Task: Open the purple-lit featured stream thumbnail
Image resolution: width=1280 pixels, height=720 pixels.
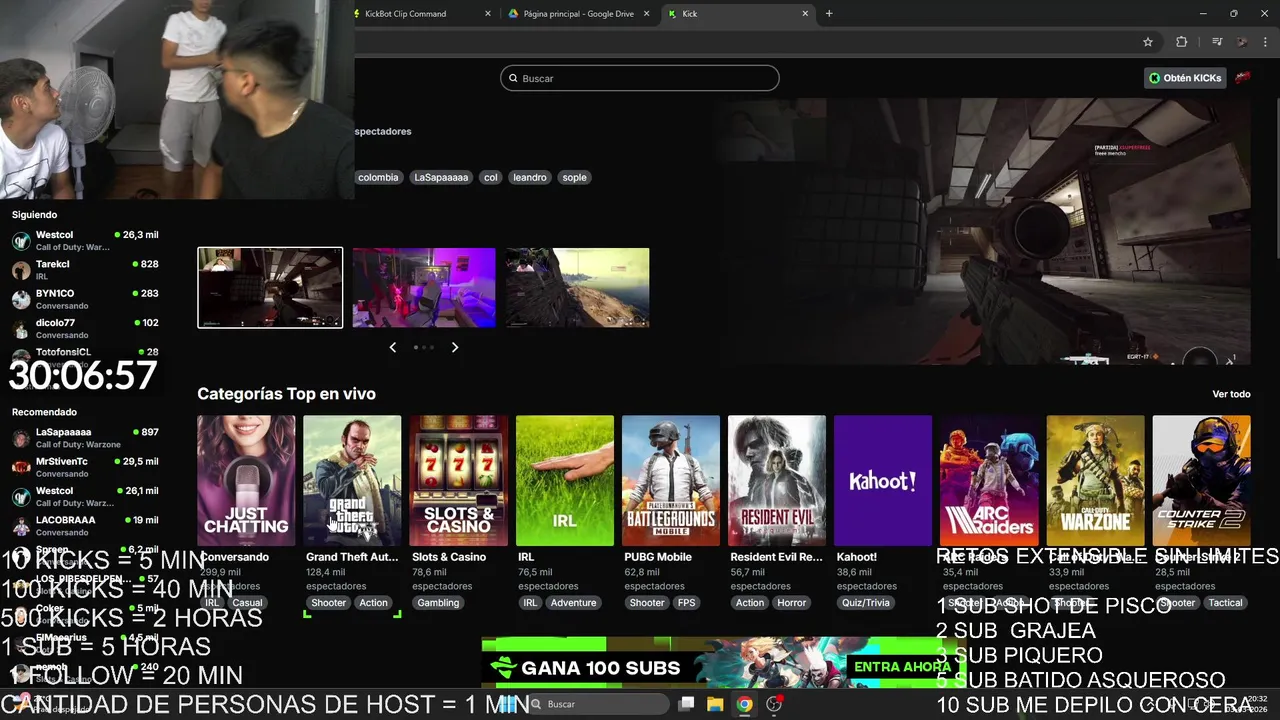Action: point(424,288)
